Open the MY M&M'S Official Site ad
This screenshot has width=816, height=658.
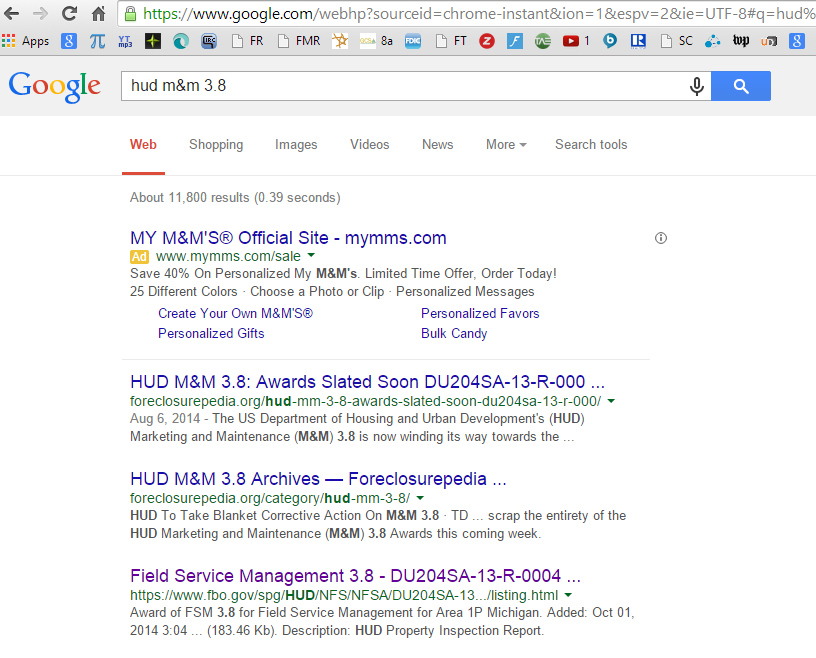288,238
